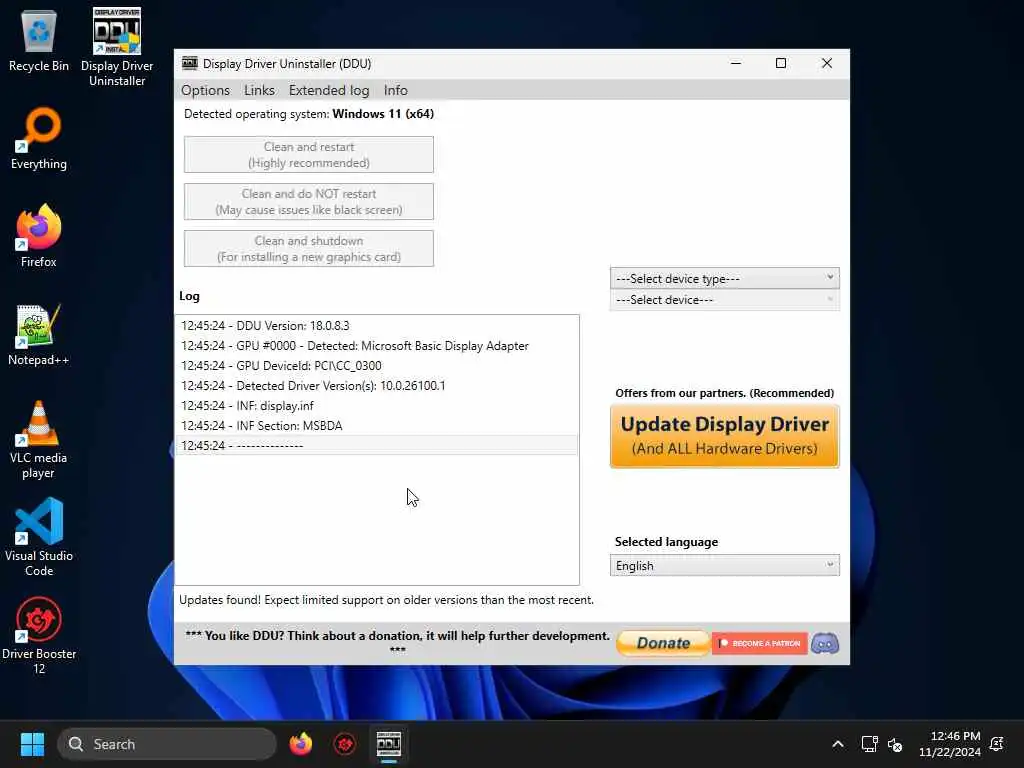Select the dashed separator log line
Screen dimensions: 1024x768
(377, 445)
